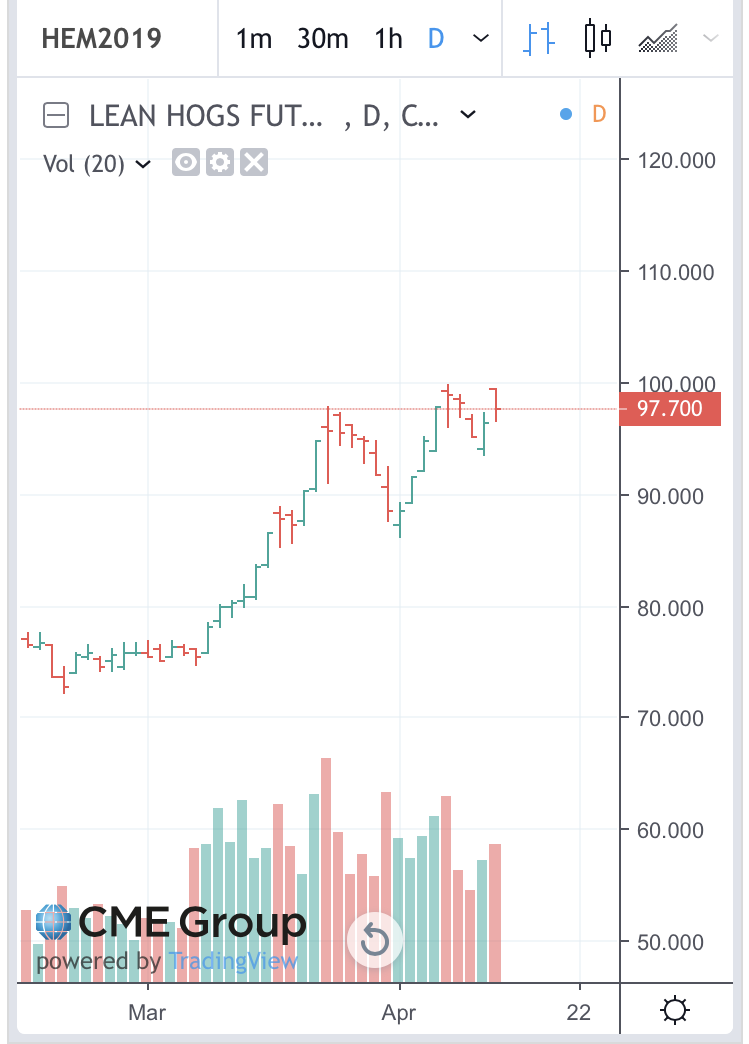Choose the 1h timeframe

coord(388,39)
